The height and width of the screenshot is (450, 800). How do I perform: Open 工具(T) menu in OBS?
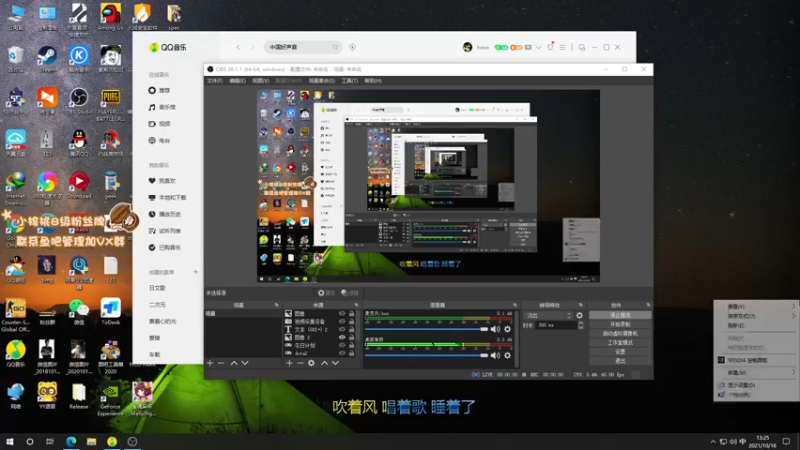pos(349,81)
